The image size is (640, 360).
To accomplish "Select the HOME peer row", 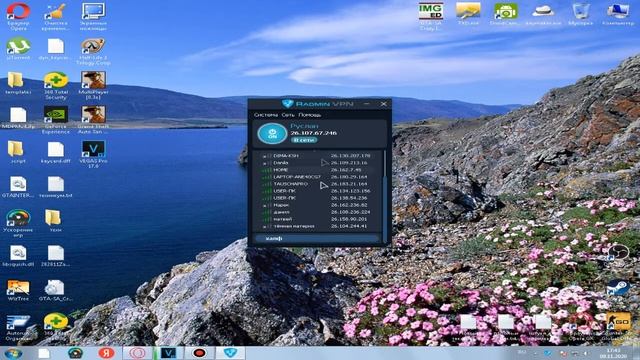I will (x=319, y=170).
